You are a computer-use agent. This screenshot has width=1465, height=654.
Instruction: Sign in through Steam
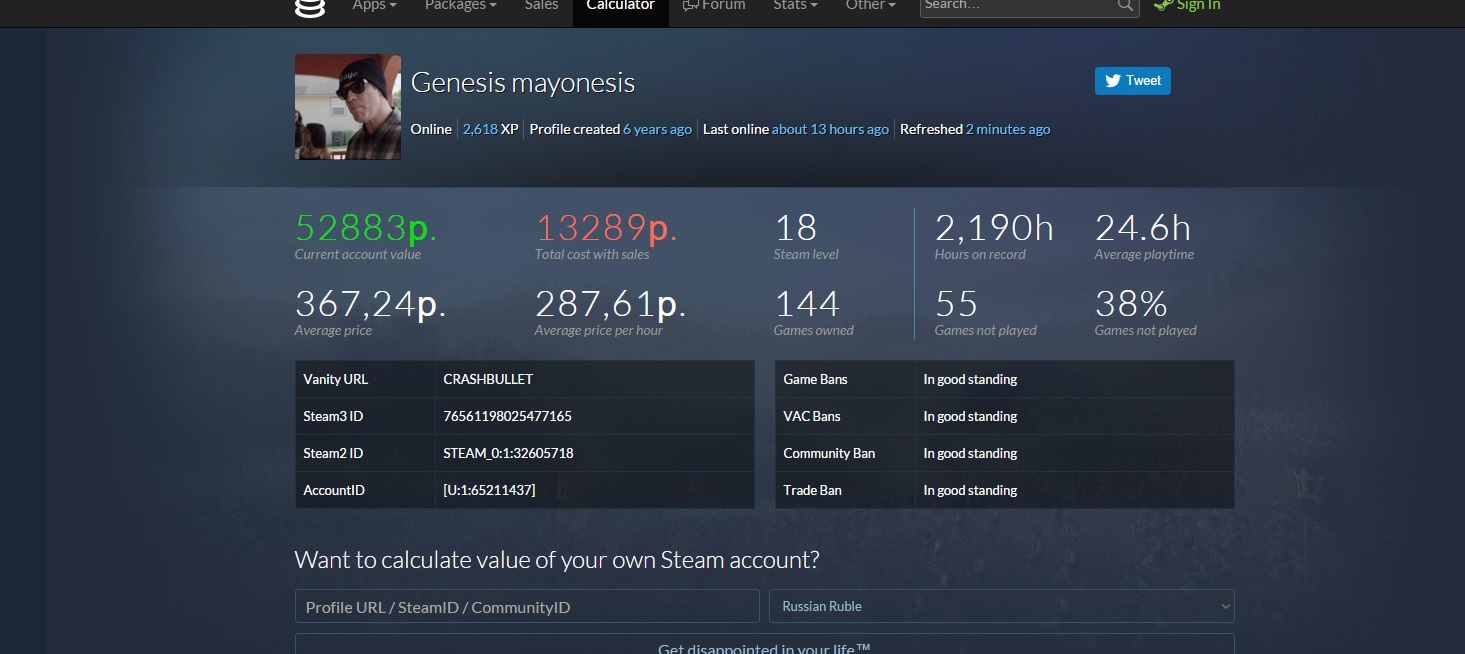tap(1187, 6)
